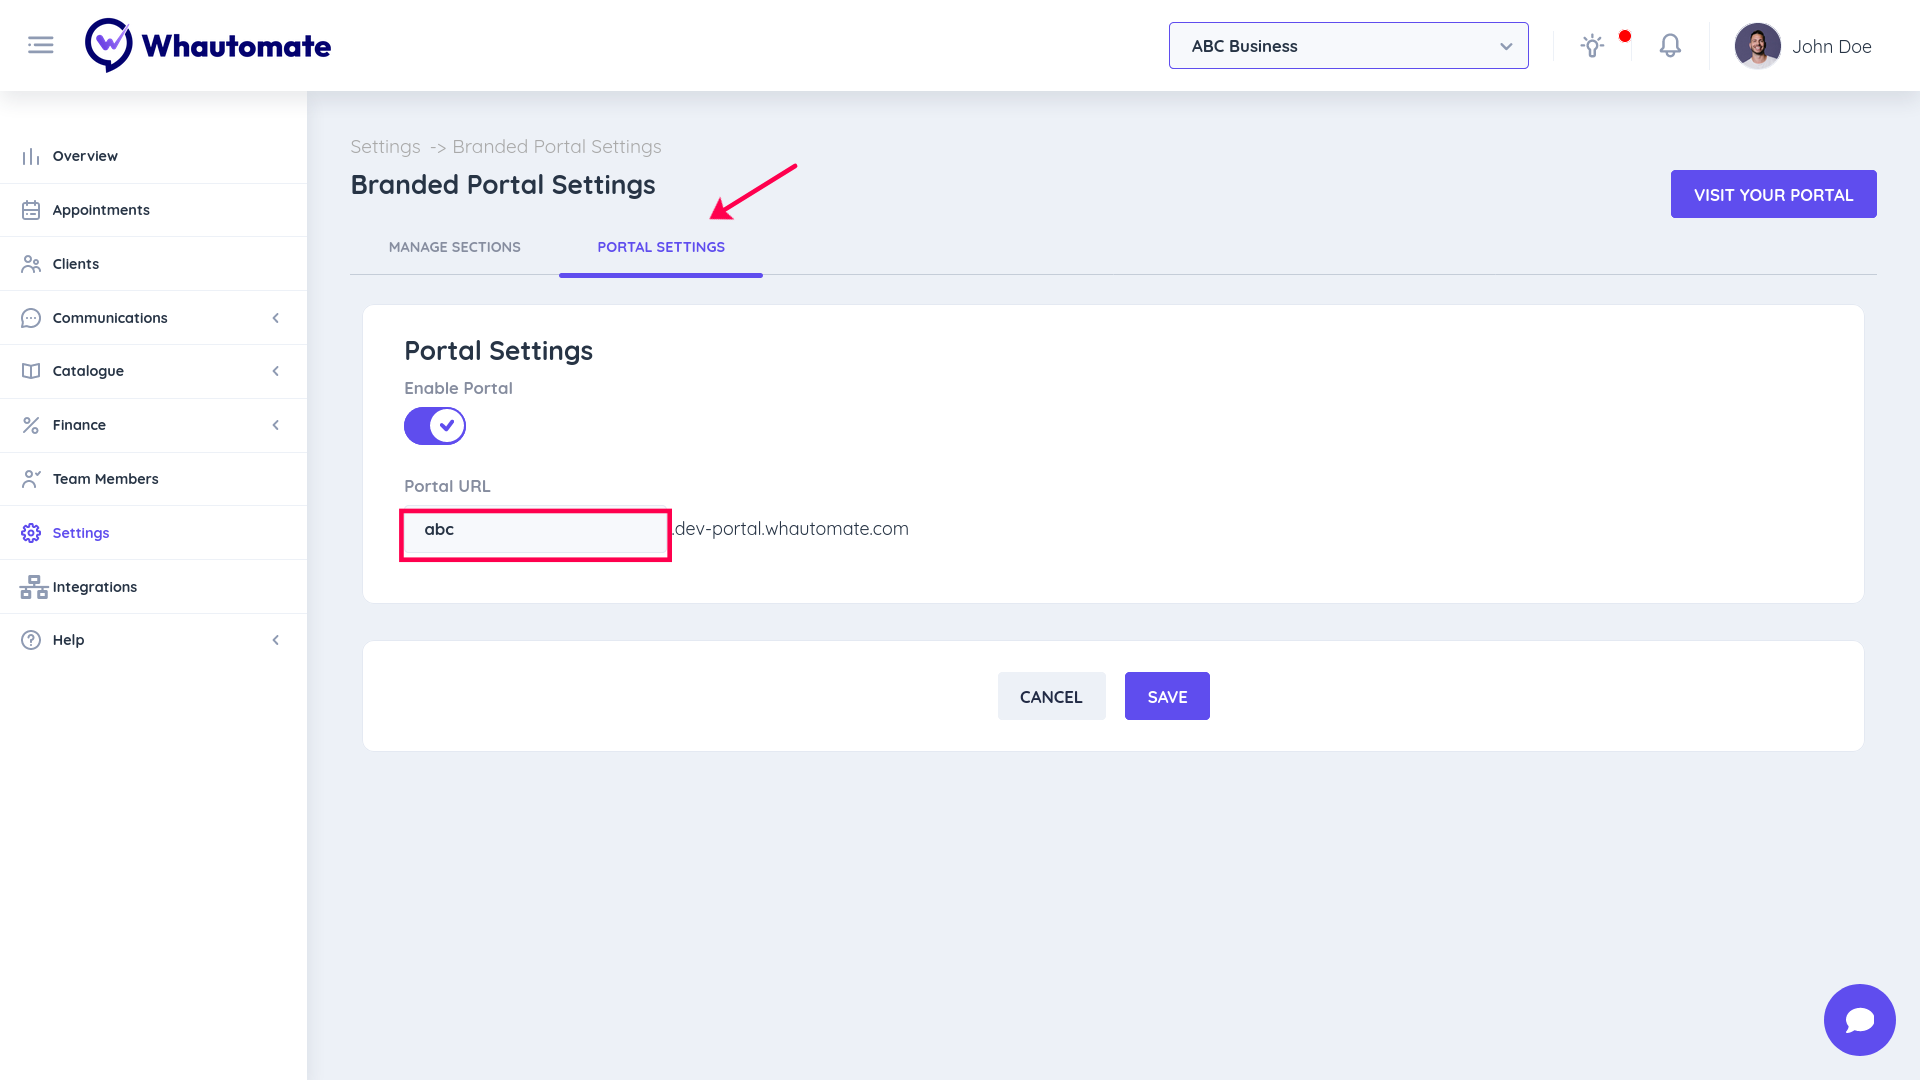Open the notifications bell
1920x1080 pixels.
pyautogui.click(x=1670, y=46)
